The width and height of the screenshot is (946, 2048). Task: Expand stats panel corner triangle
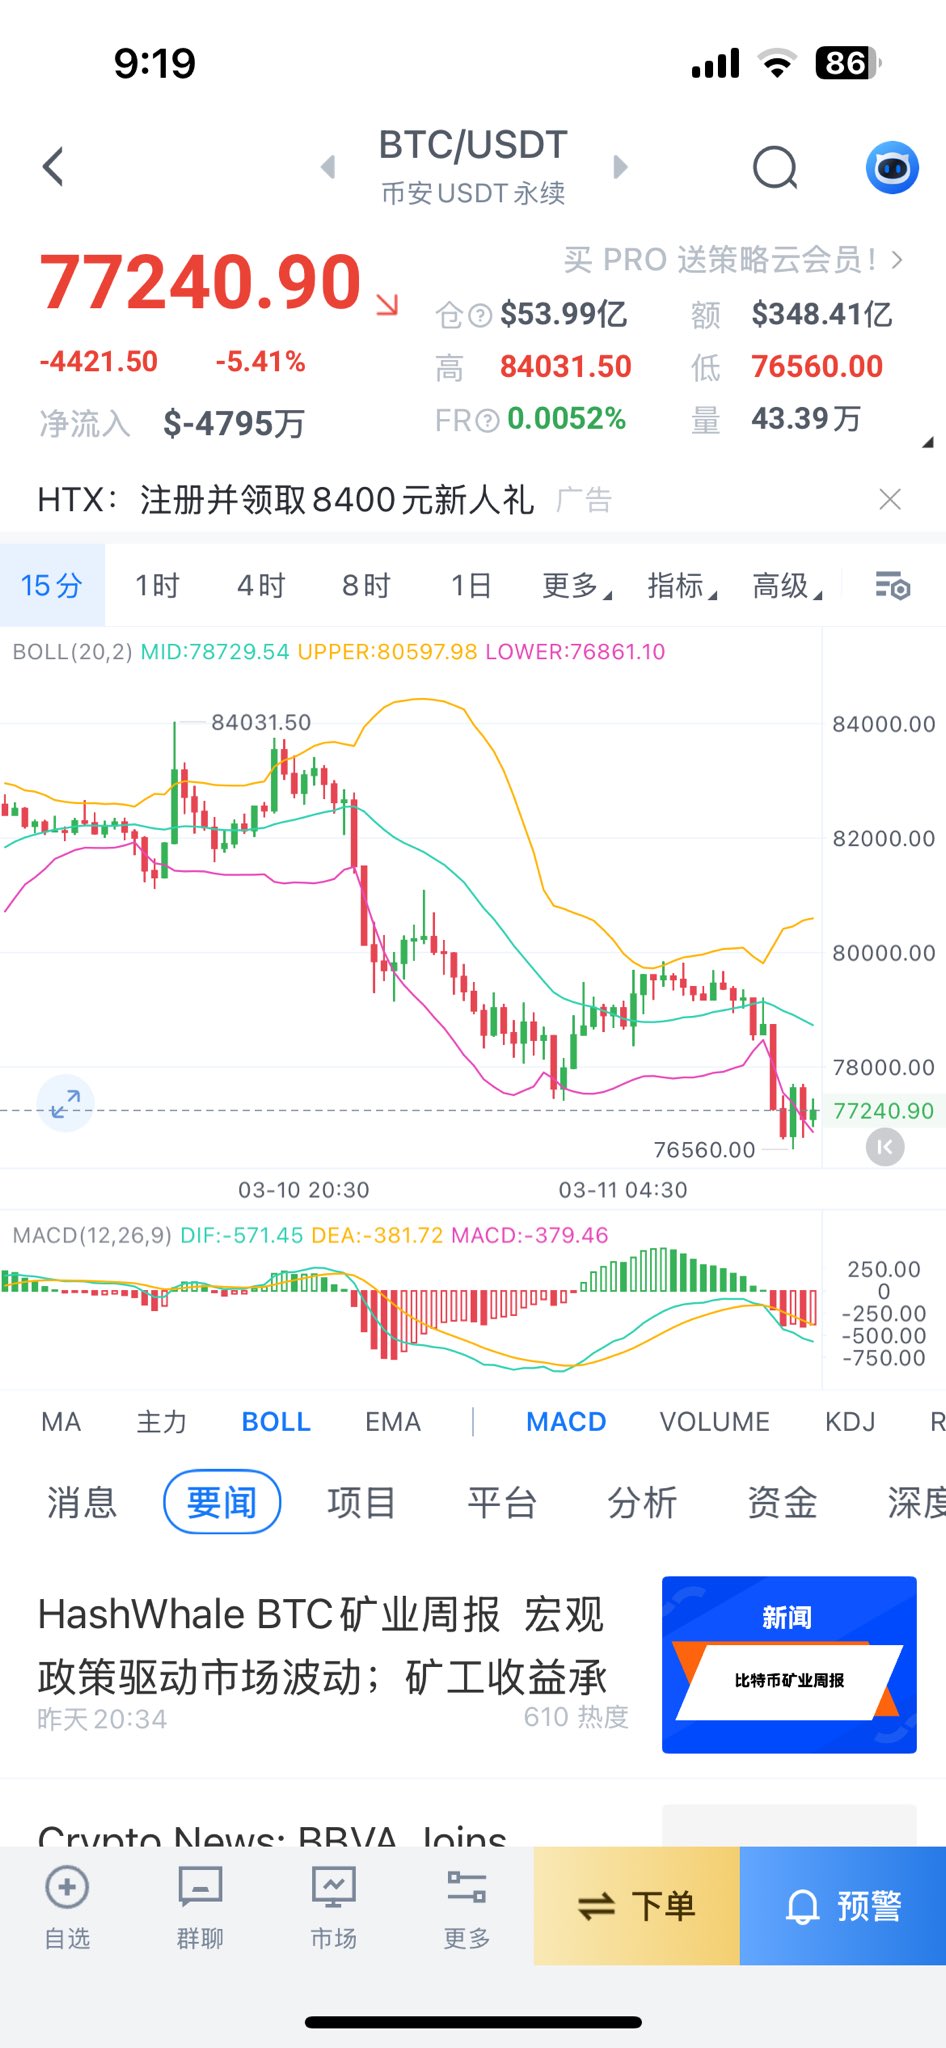(927, 441)
